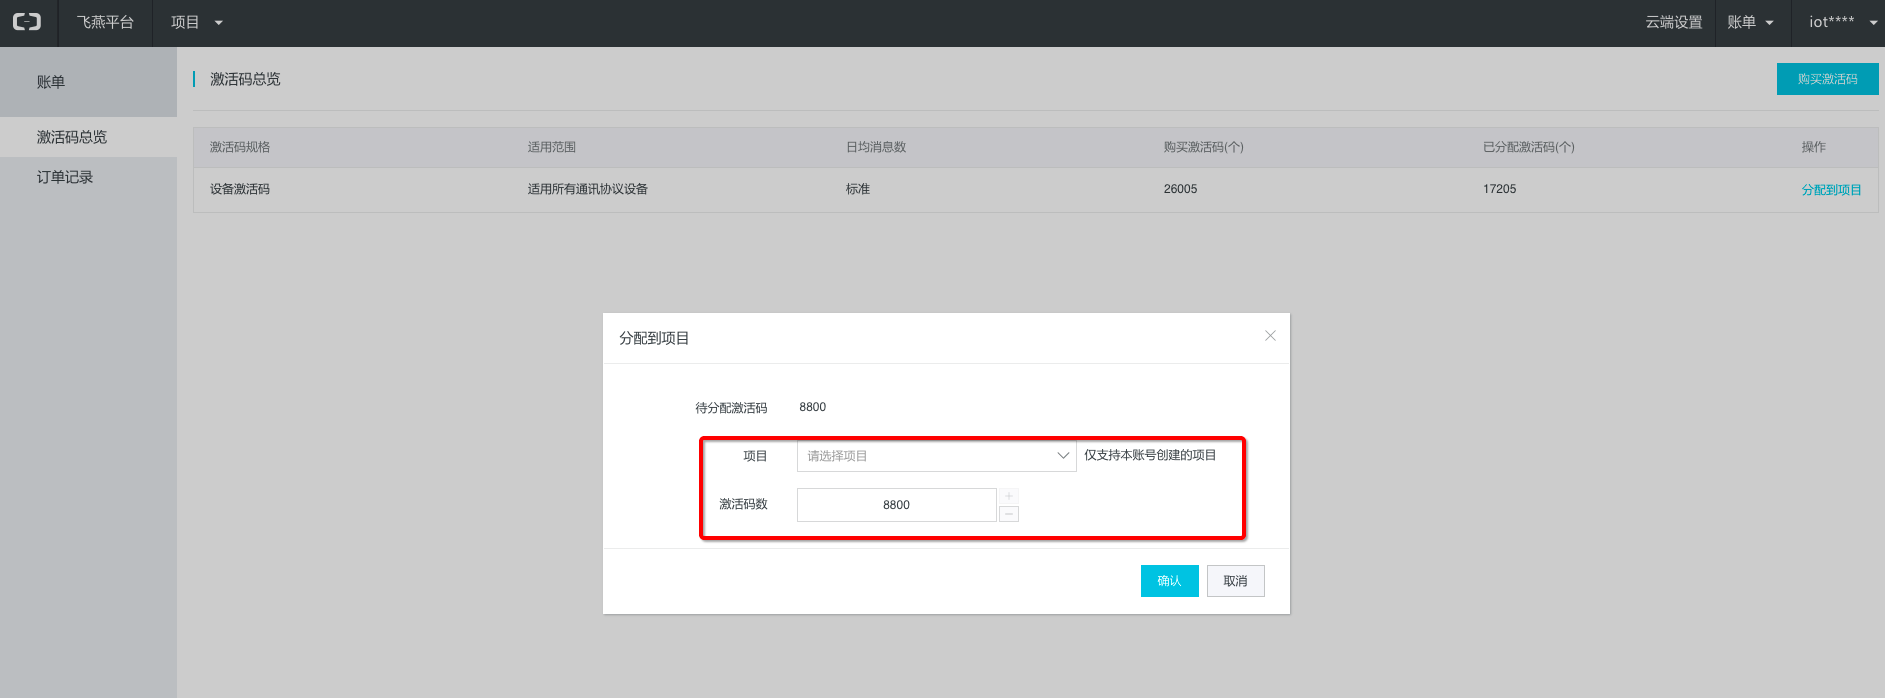Image resolution: width=1885 pixels, height=698 pixels.
Task: Select the 设备激活码 table row cell
Action: coord(240,189)
